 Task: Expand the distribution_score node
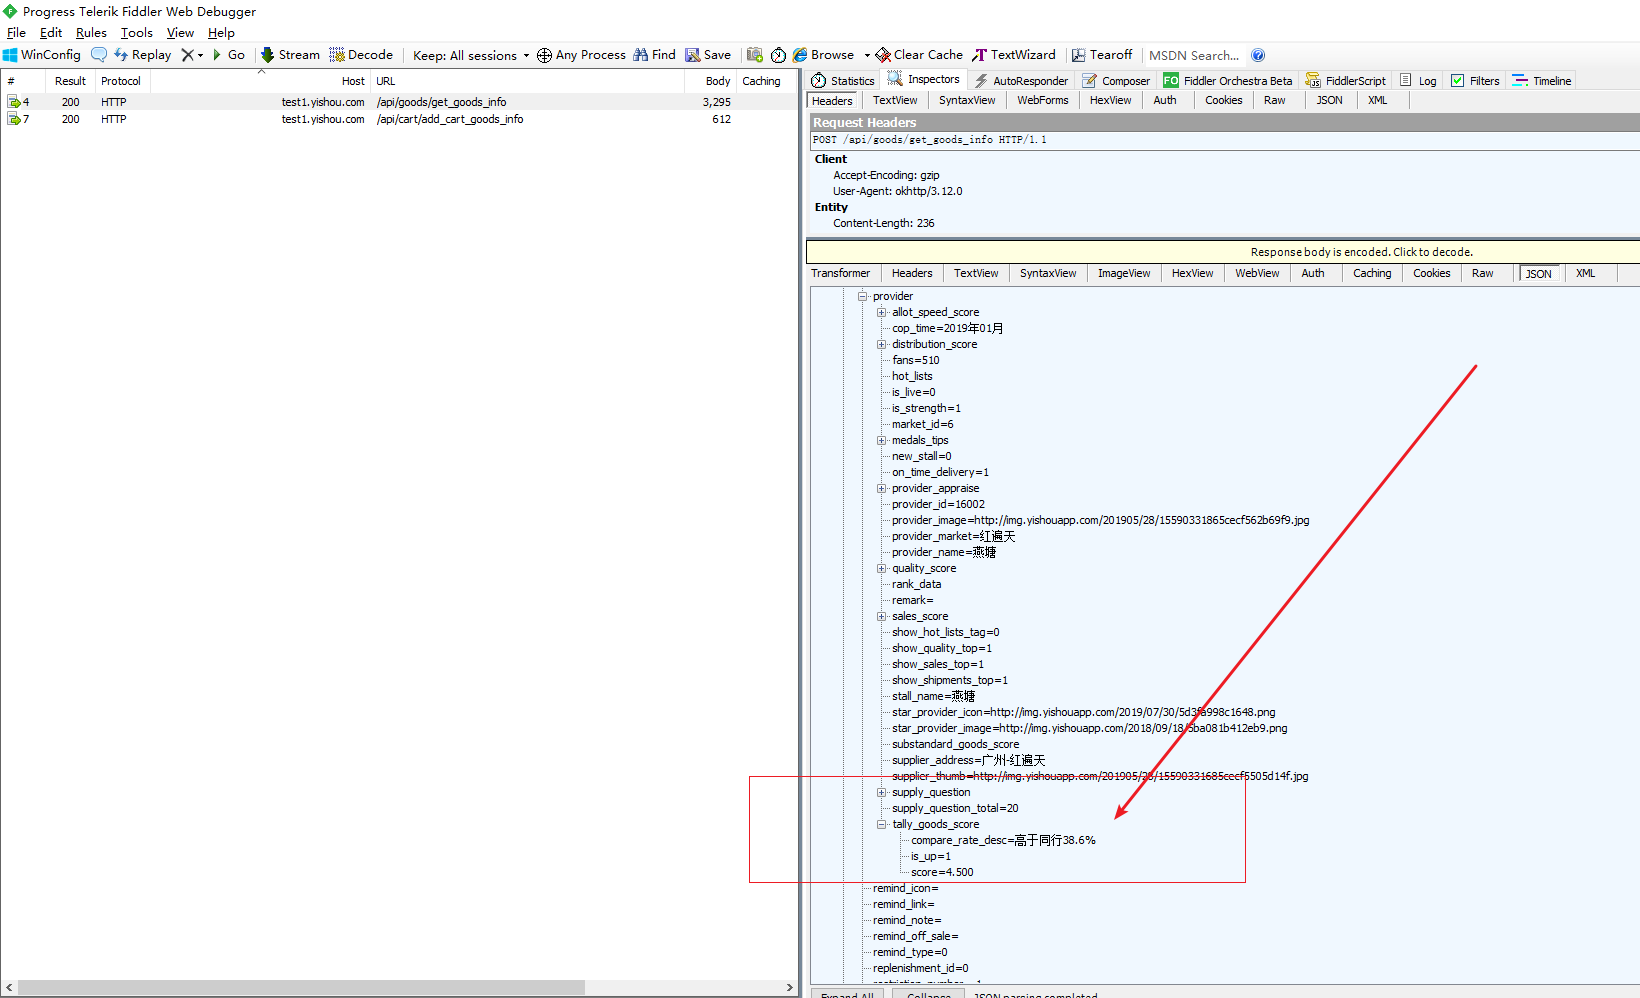click(x=882, y=344)
